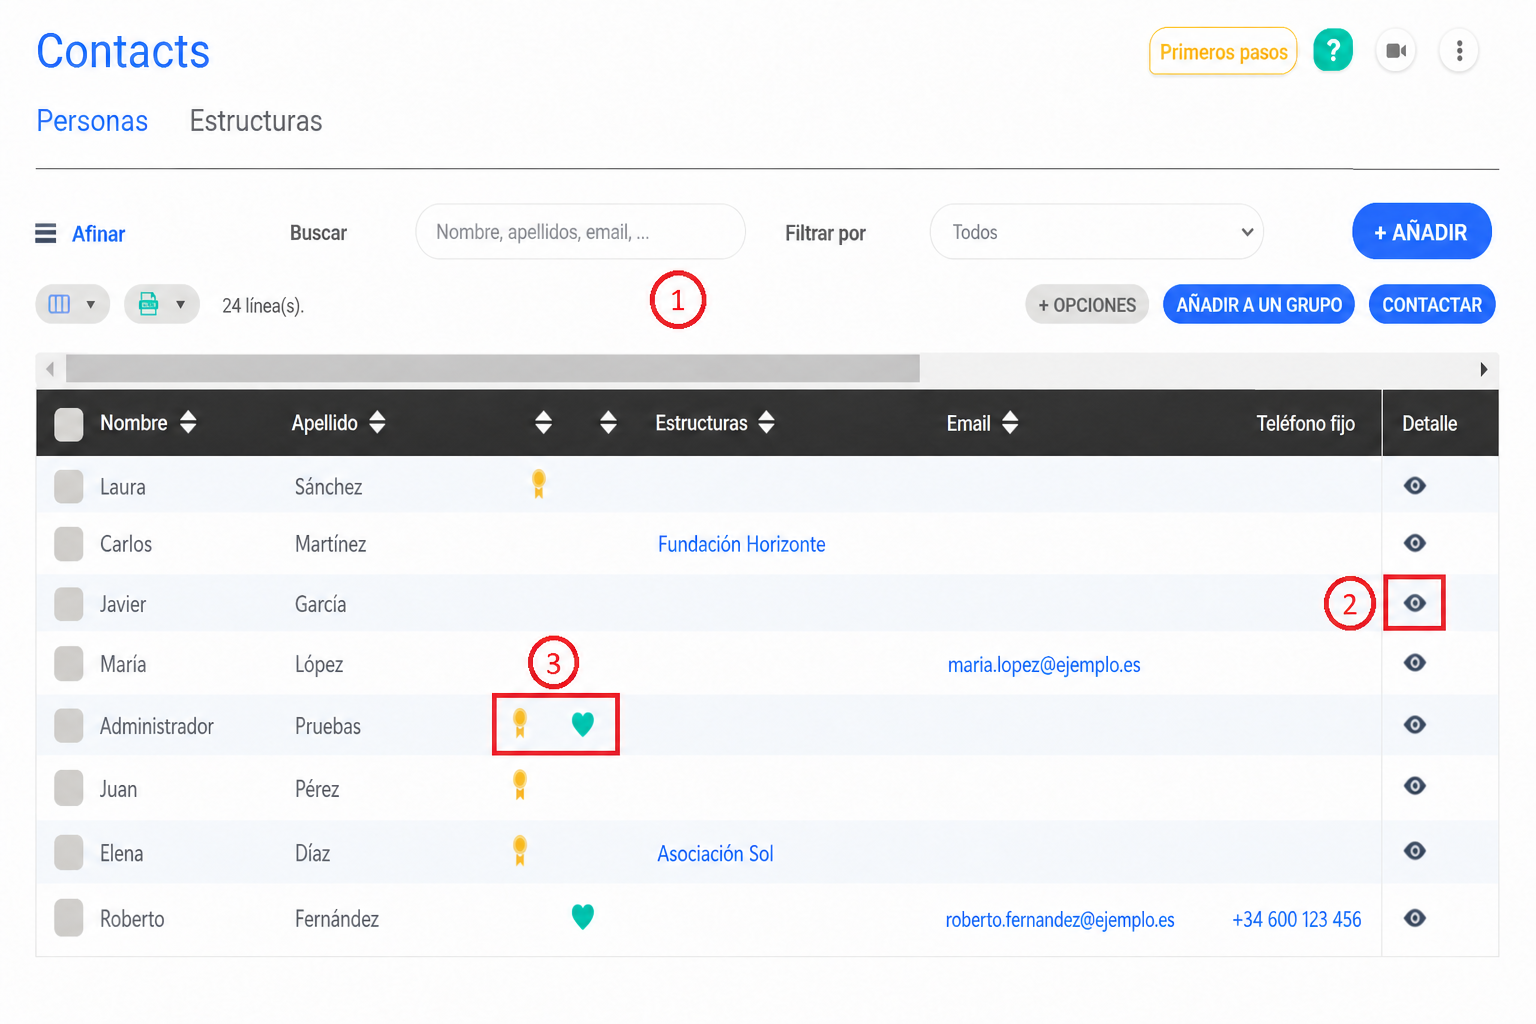Screen dimensions: 1536x1024
Task: Tick the checkbox for Juan
Action: click(69, 788)
